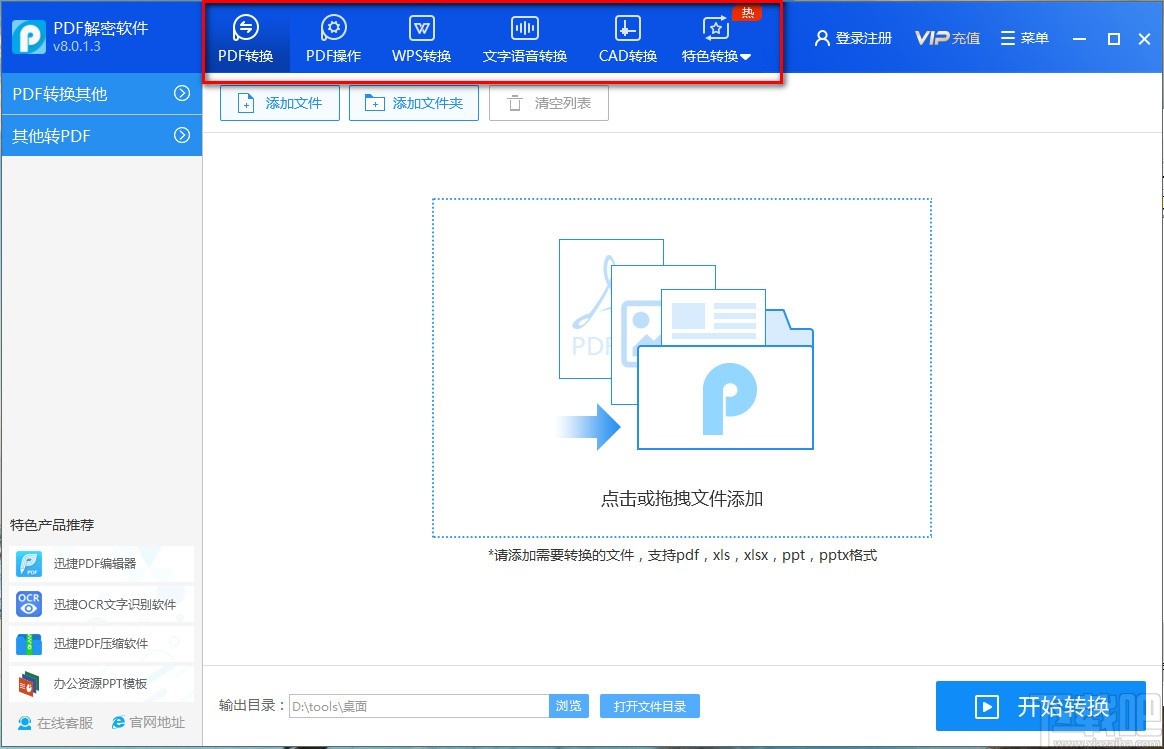The height and width of the screenshot is (749, 1164).
Task: Expand the PDF转换其他 sidebar section
Action: [100, 93]
